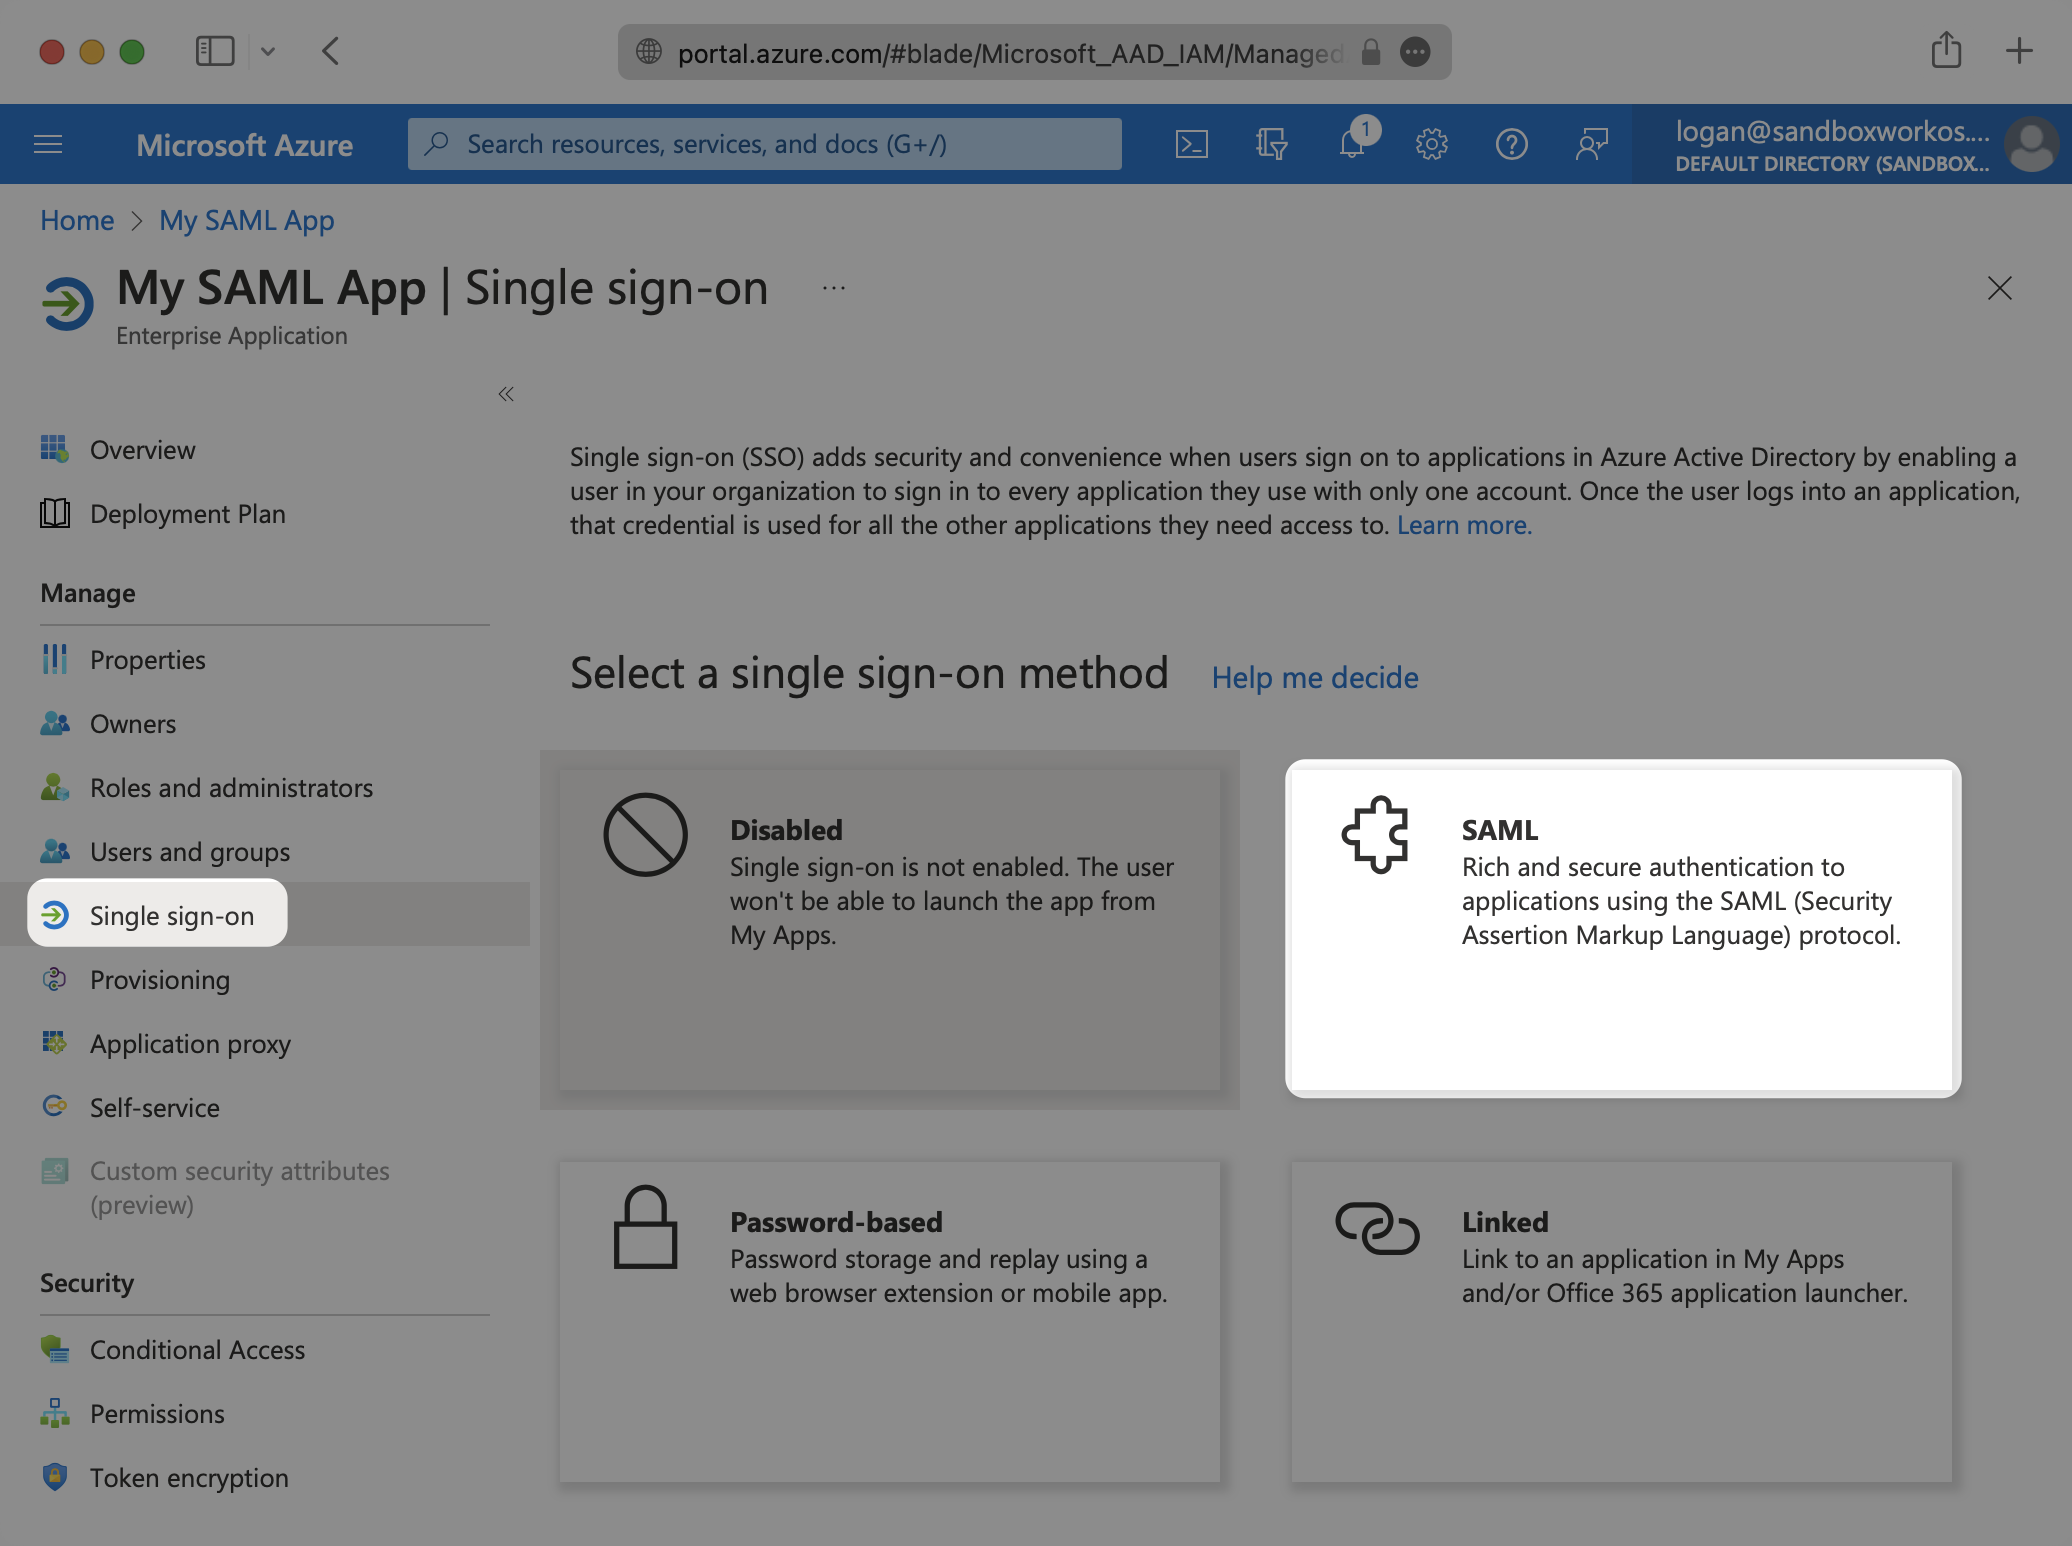This screenshot has height=1546, width=2072.
Task: Select the SAML sign-on method card
Action: [1621, 928]
